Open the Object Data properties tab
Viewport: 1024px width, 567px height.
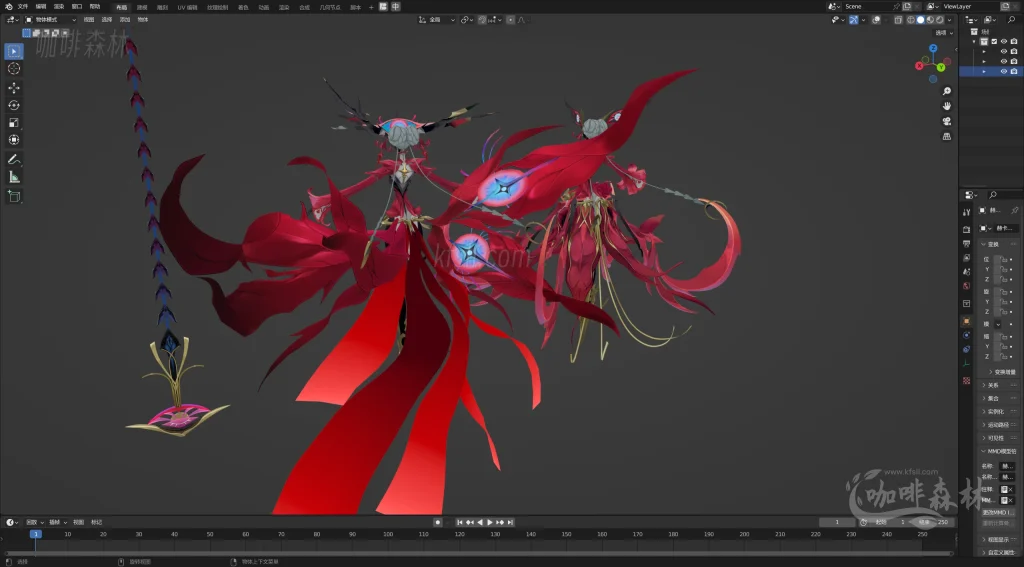pyautogui.click(x=967, y=364)
